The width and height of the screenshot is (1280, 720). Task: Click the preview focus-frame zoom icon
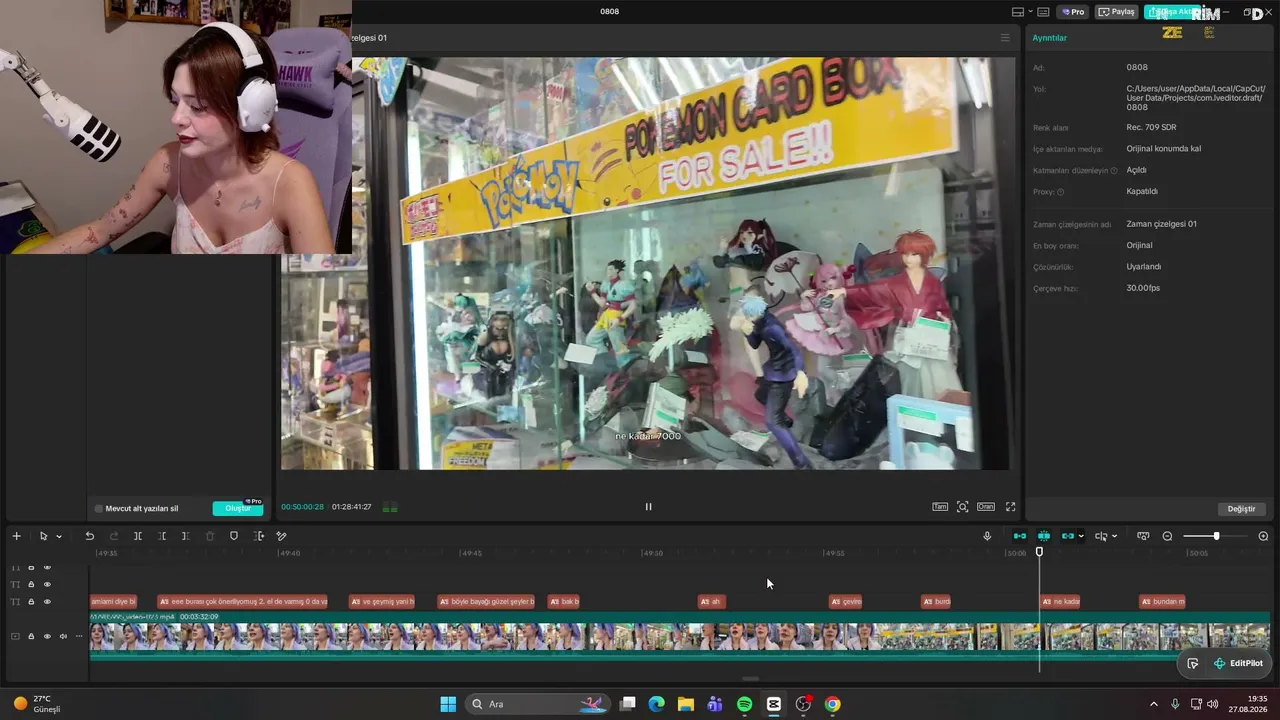(x=963, y=507)
